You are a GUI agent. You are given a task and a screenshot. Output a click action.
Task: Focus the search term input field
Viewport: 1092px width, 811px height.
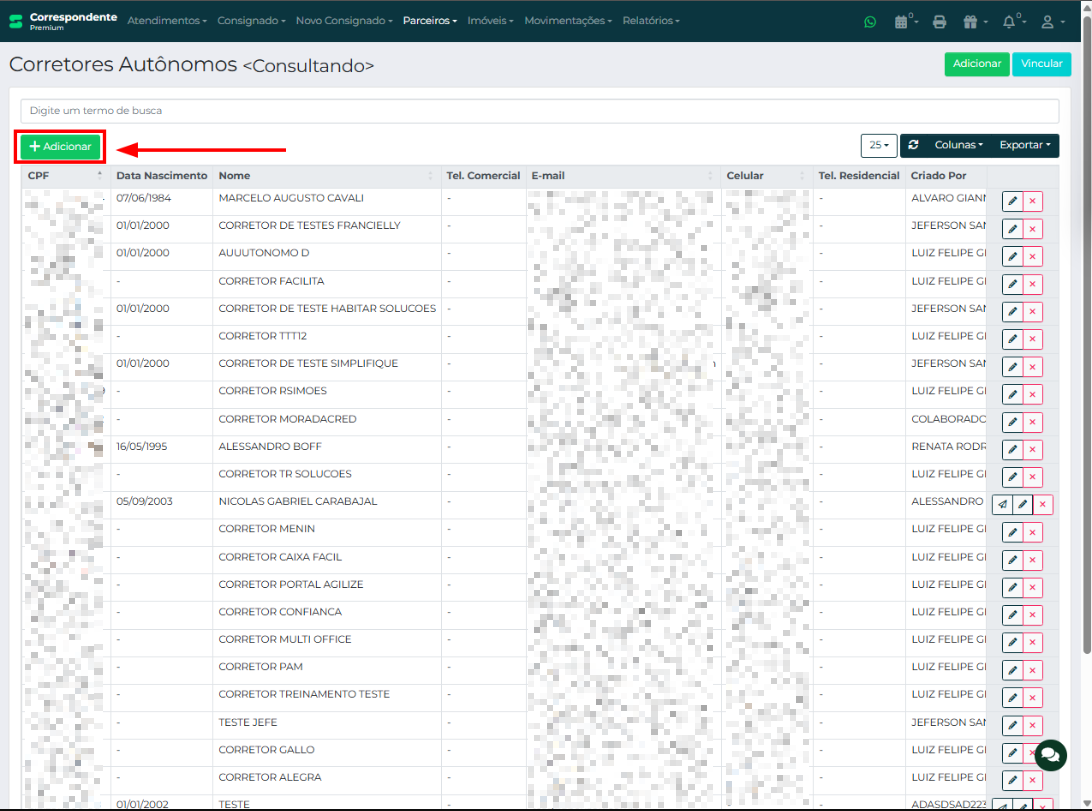click(539, 110)
